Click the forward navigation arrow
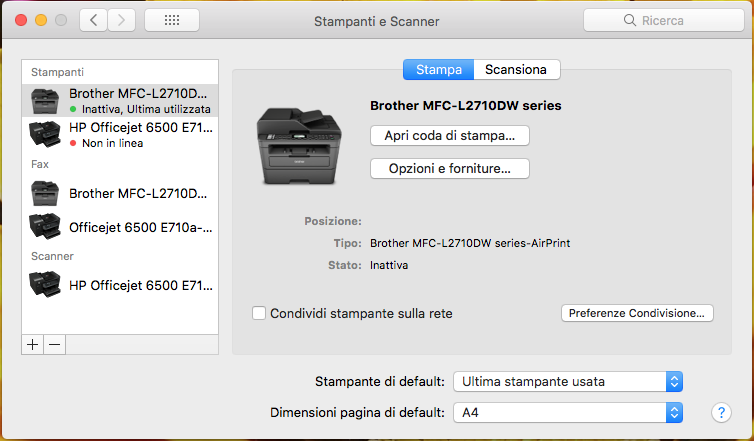754x441 pixels. 121,20
